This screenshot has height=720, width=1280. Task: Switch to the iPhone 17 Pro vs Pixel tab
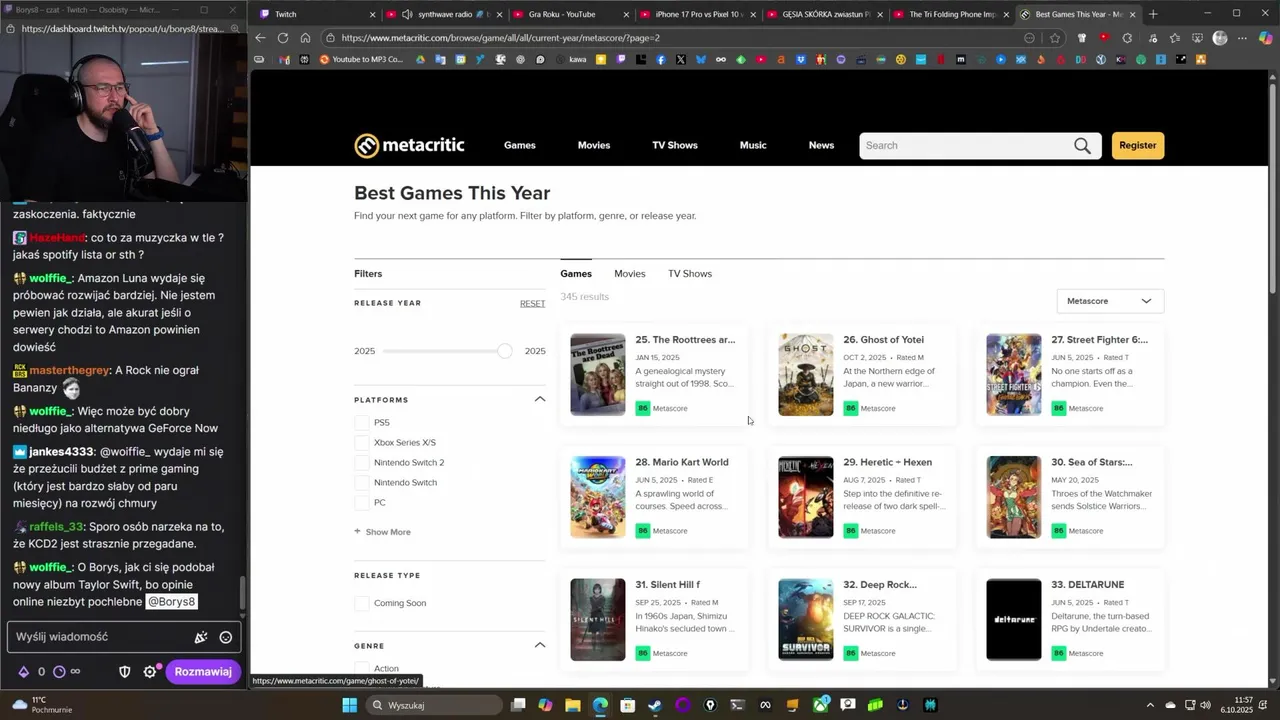point(700,14)
